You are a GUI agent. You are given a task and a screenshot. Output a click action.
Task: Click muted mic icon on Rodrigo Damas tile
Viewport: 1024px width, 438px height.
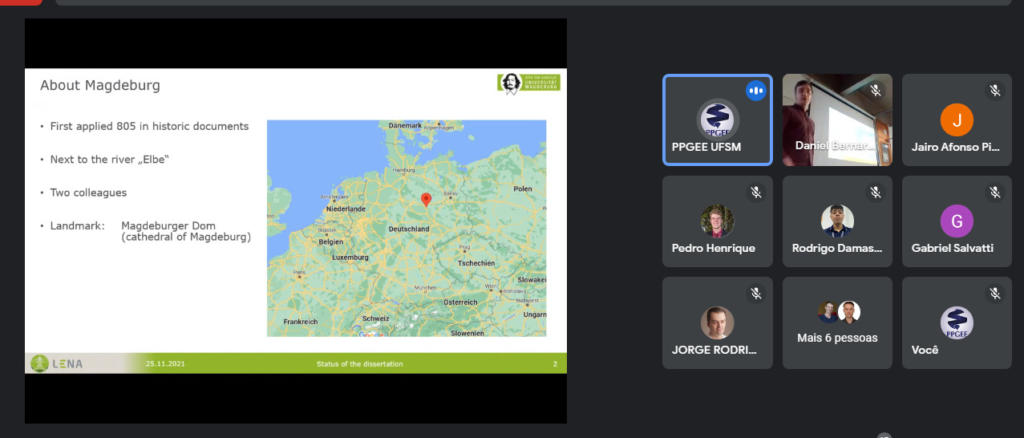(875, 192)
